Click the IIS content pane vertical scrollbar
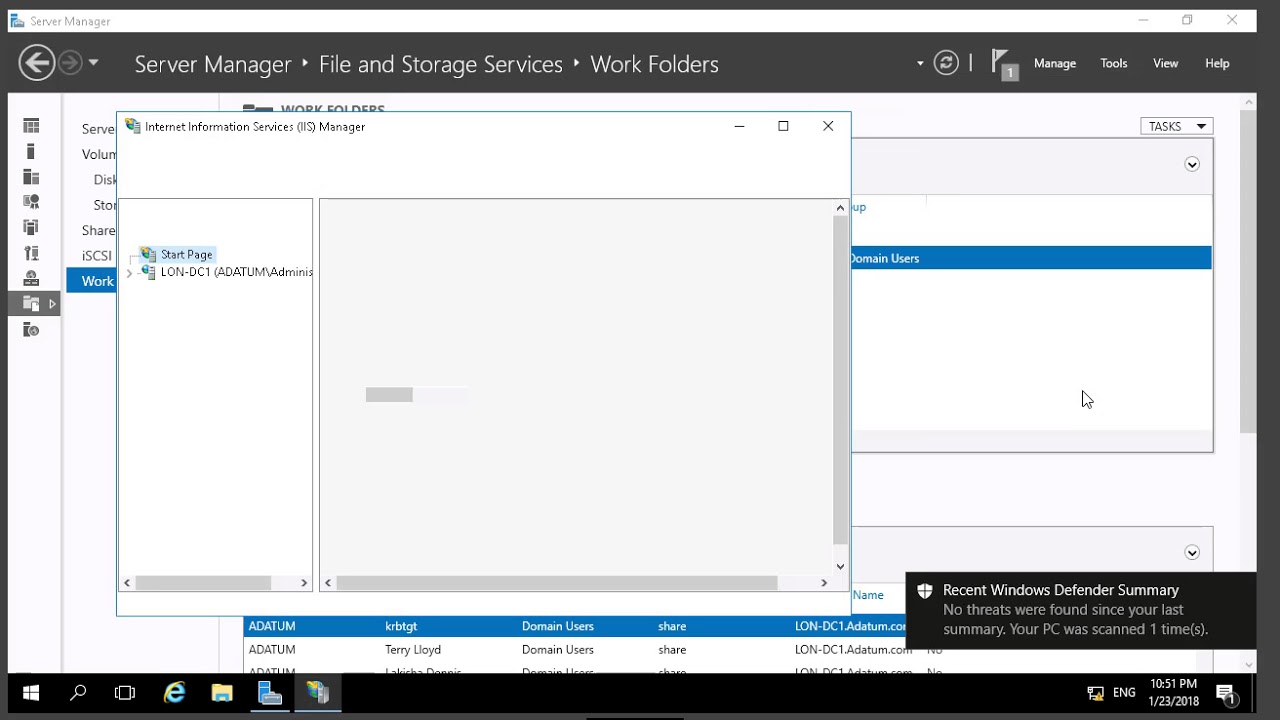This screenshot has width=1280, height=720. point(840,380)
